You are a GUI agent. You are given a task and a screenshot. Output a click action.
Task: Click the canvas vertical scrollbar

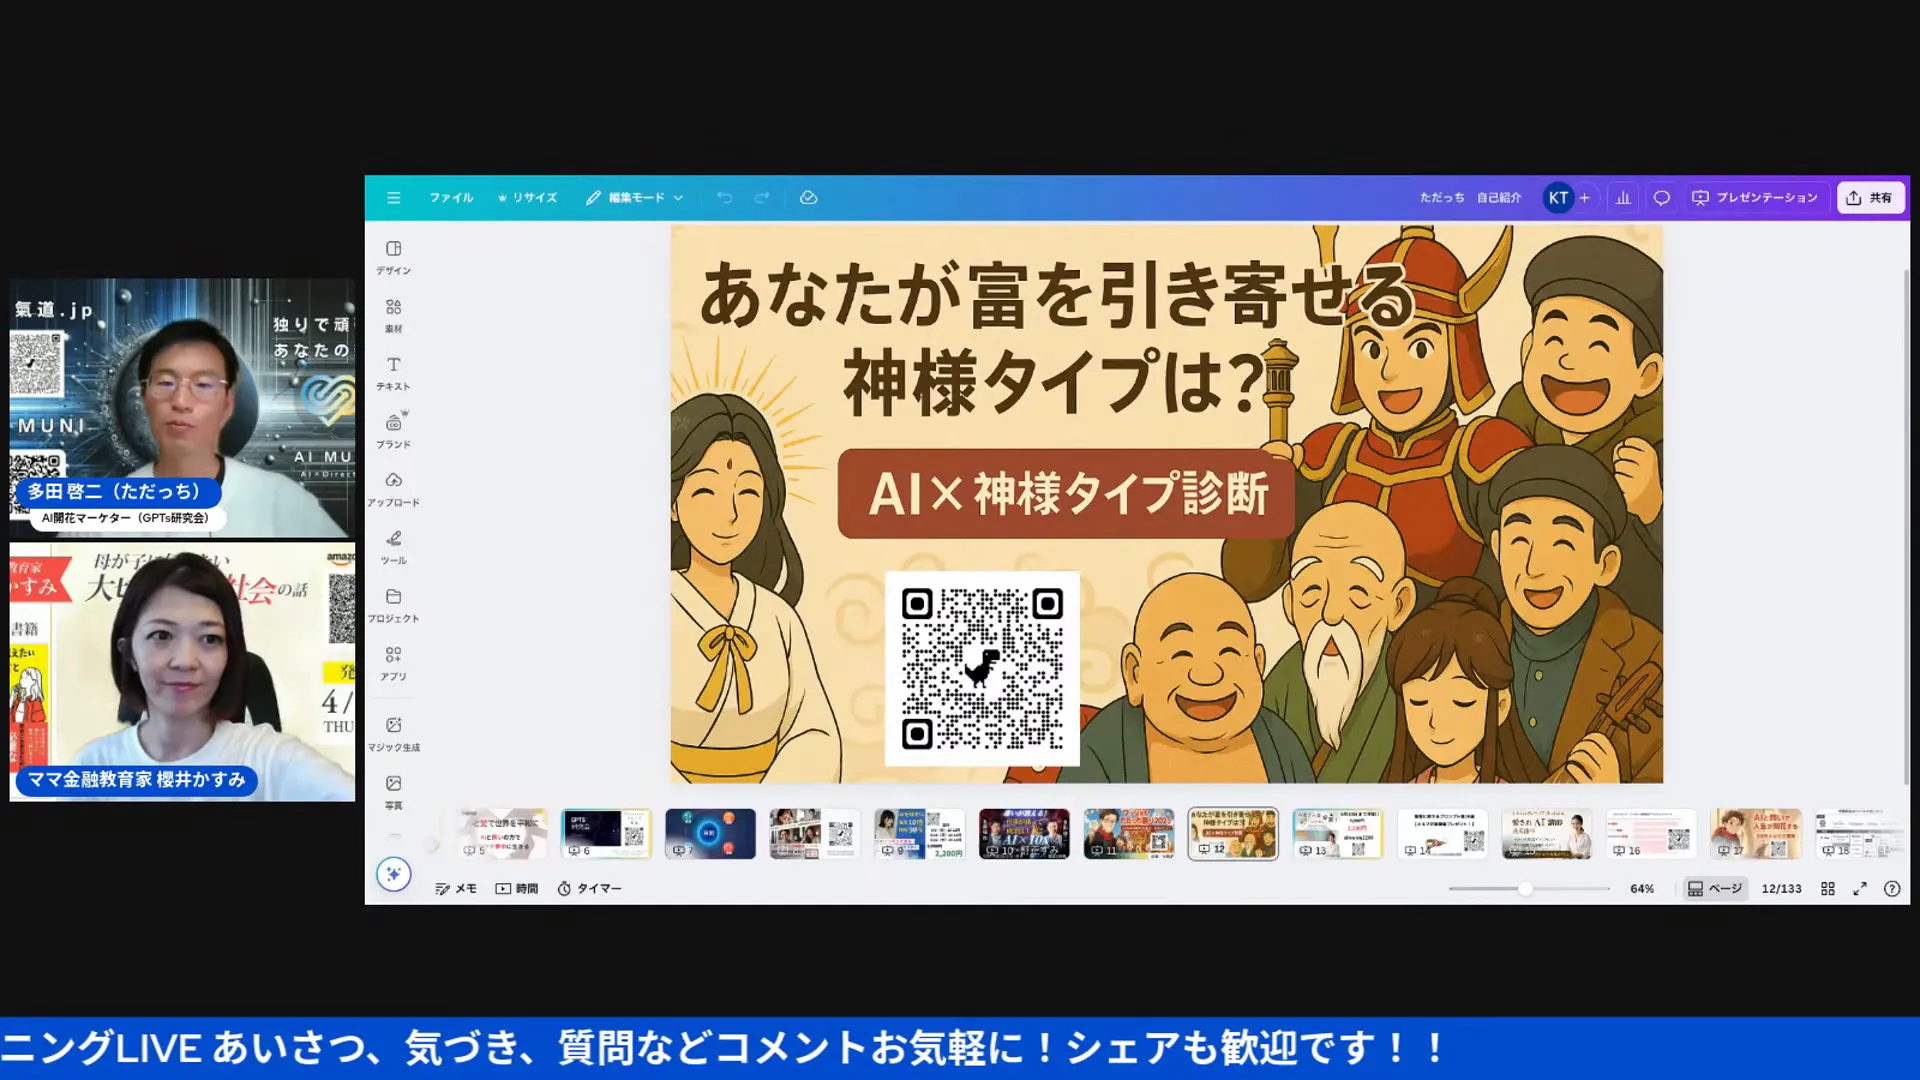(1905, 525)
